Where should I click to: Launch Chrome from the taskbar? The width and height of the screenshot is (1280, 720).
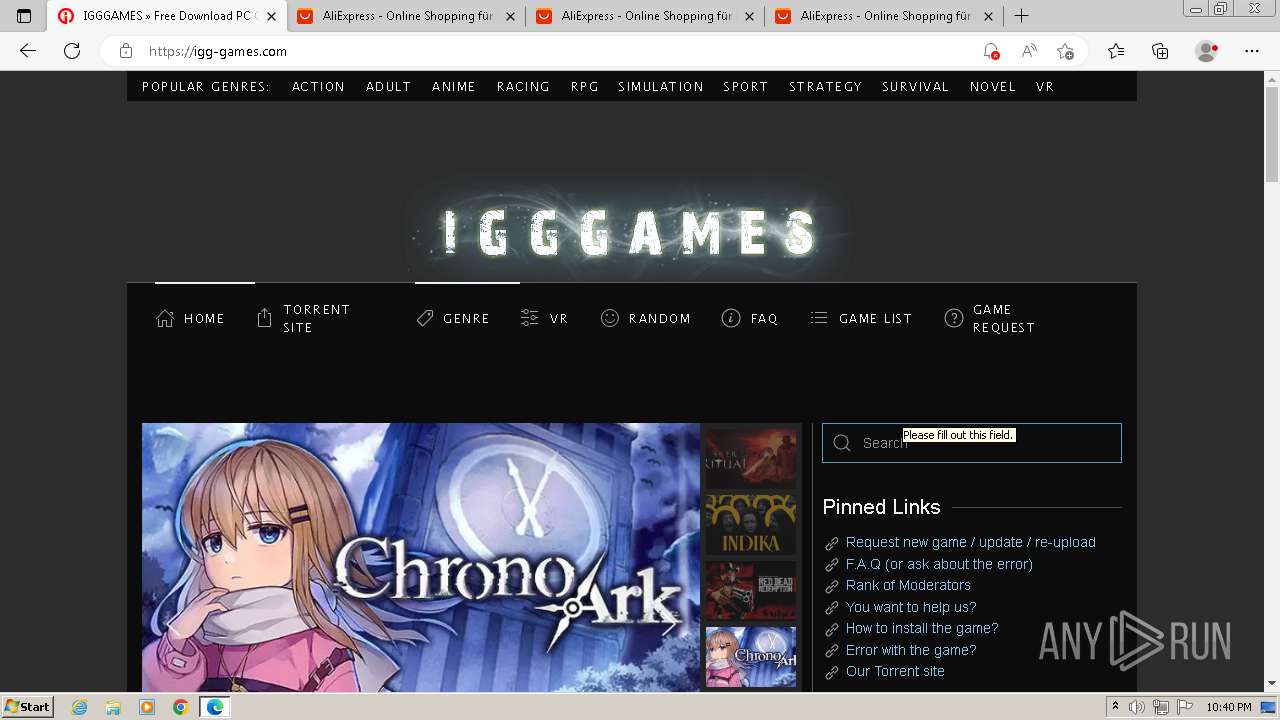pyautogui.click(x=180, y=707)
